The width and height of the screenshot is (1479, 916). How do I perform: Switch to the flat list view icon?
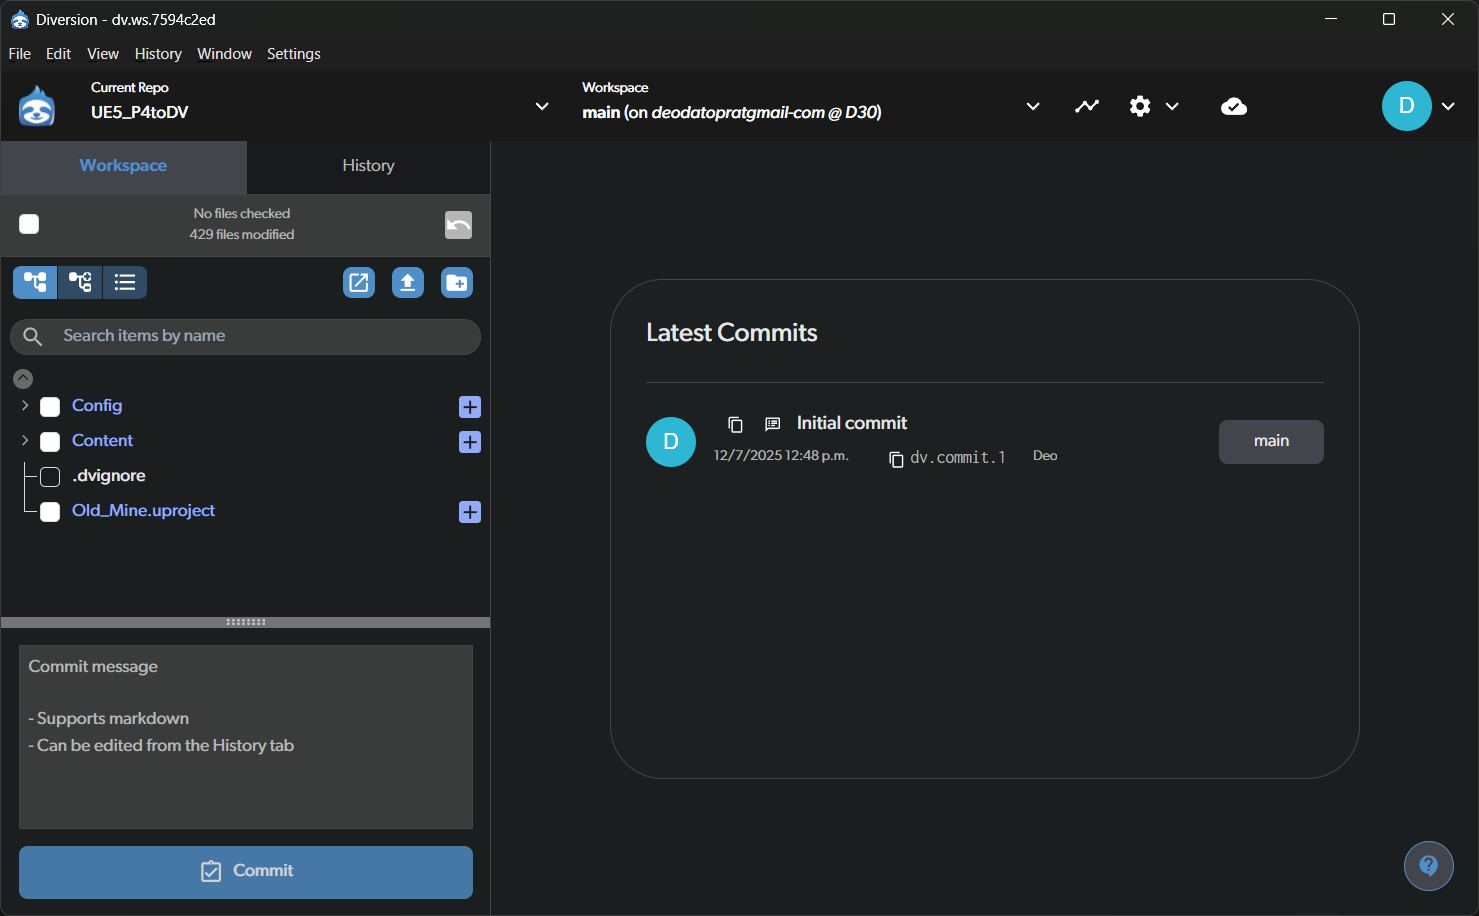click(125, 283)
